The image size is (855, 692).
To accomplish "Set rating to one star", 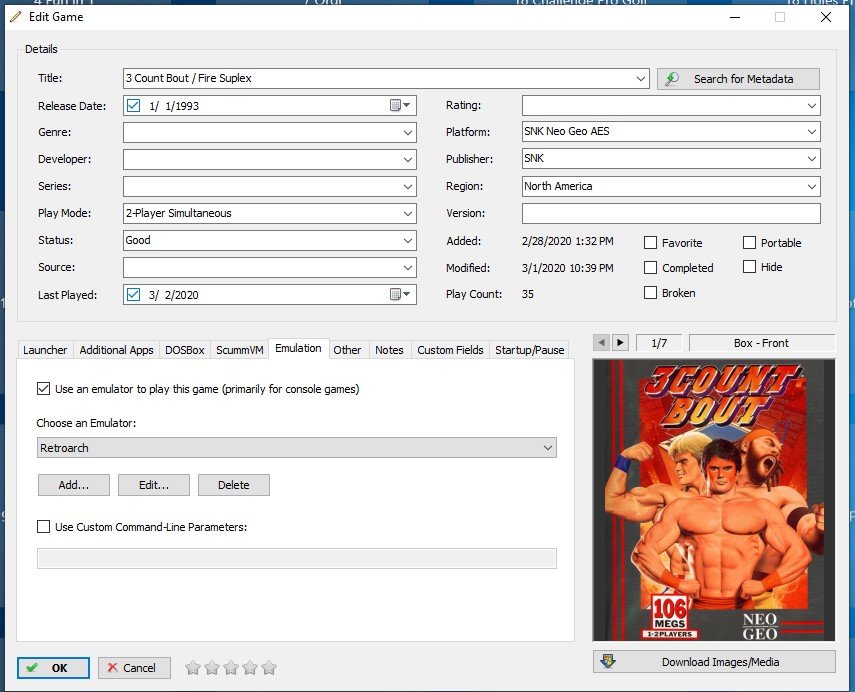I will (x=192, y=667).
